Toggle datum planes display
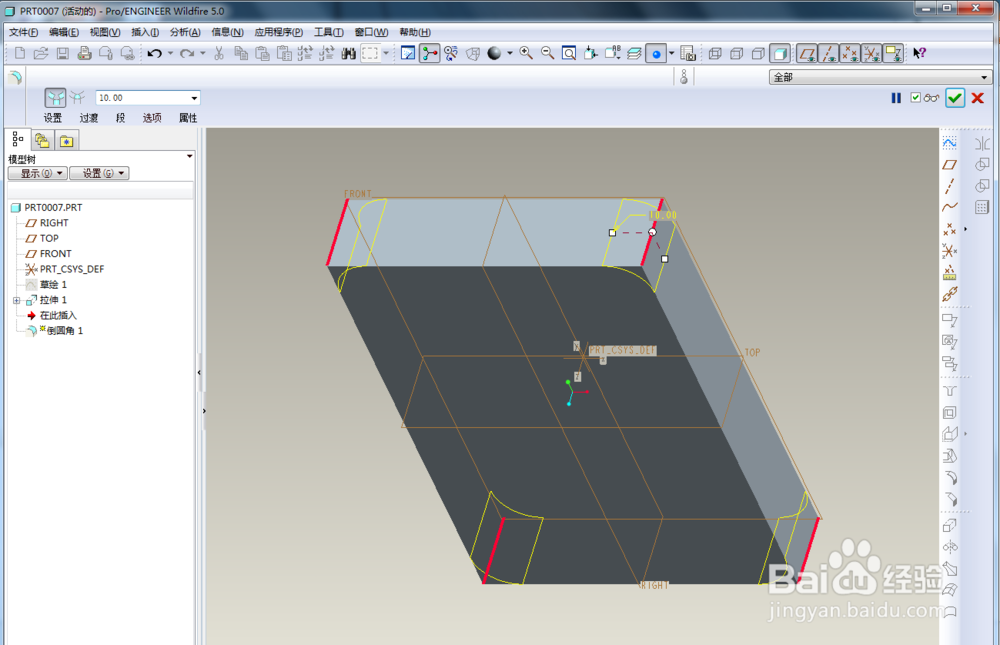 (807, 54)
